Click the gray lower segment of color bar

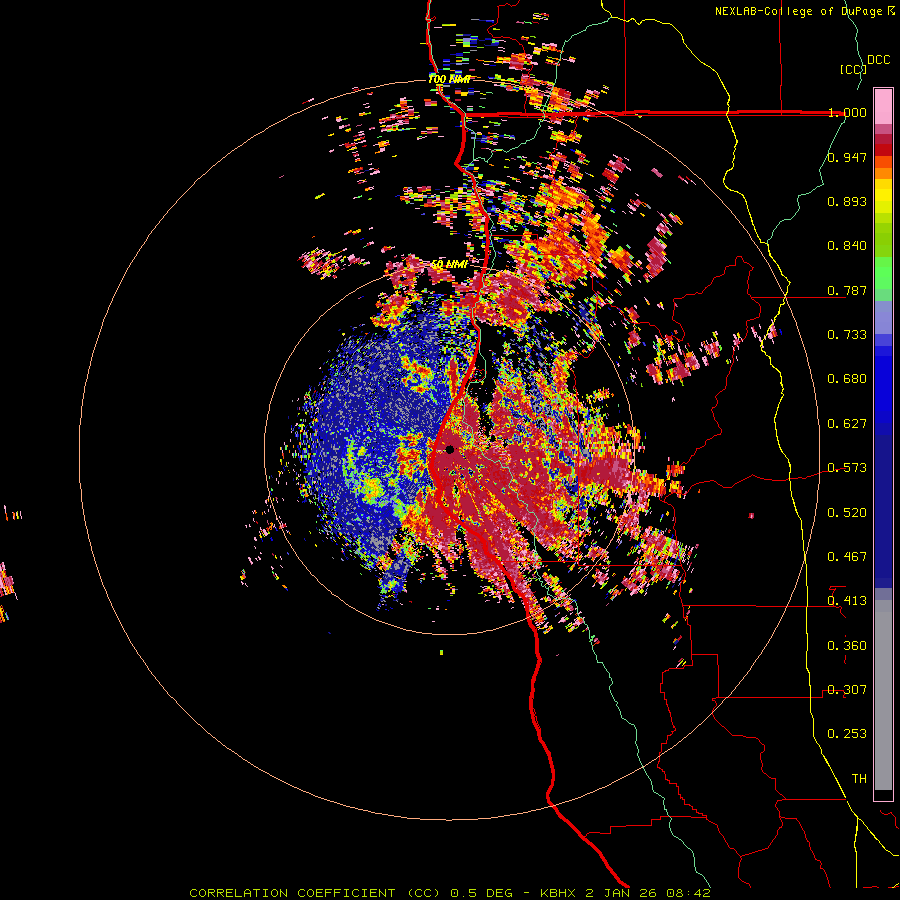pos(883,695)
